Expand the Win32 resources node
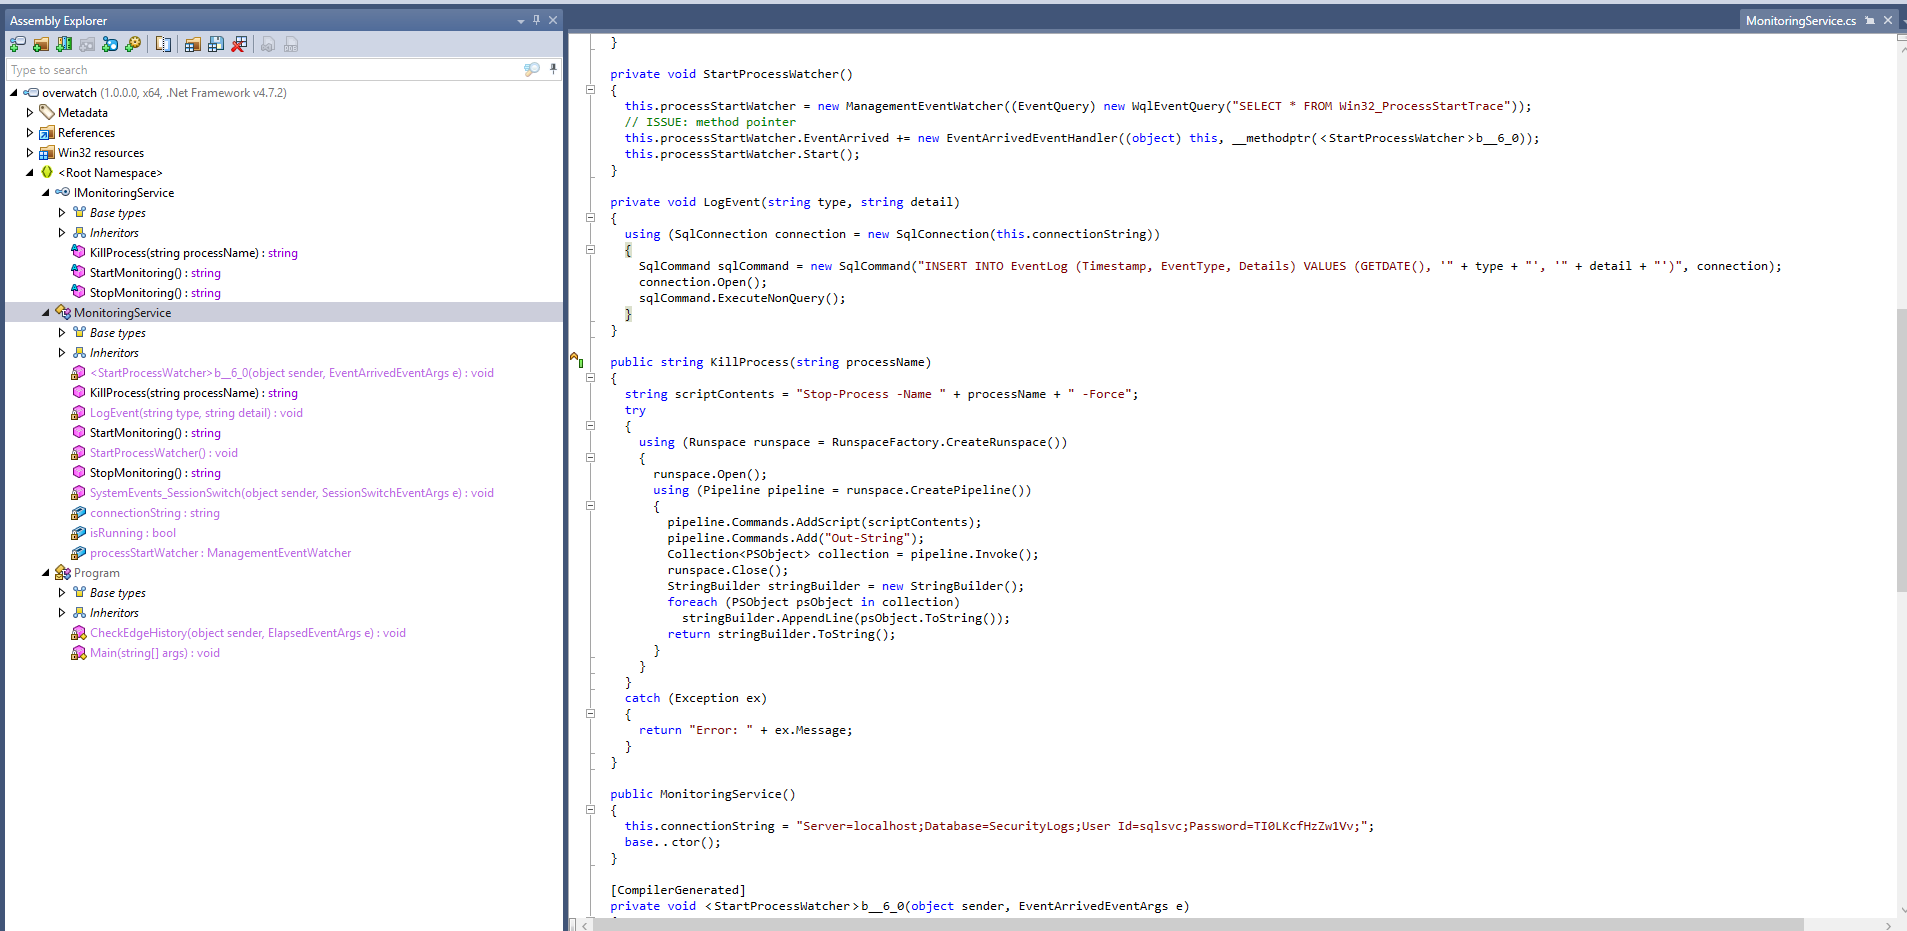Viewport: 1907px width, 931px height. 30,152
